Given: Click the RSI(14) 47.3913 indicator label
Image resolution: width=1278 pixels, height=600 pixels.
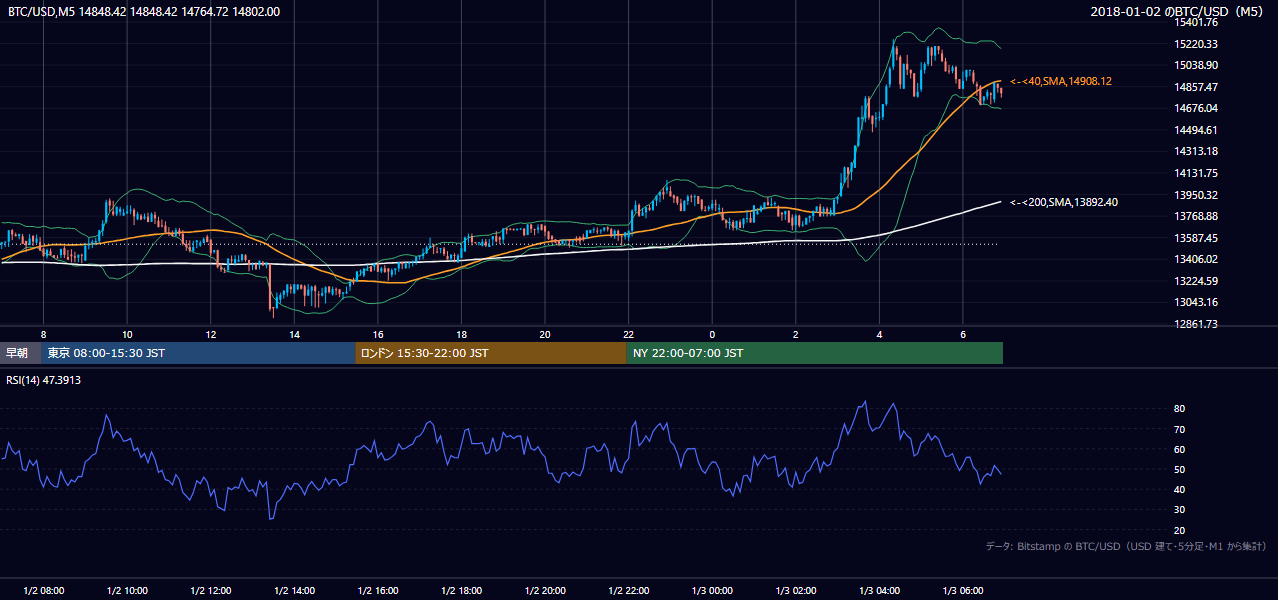Looking at the screenshot, I should click(44, 380).
